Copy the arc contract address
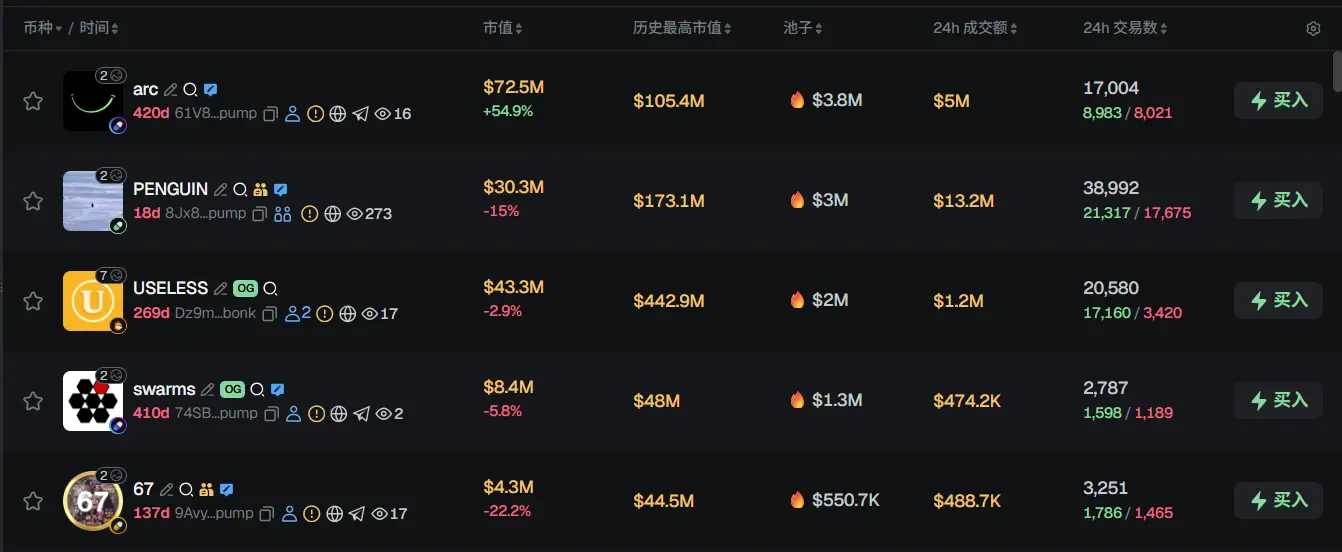This screenshot has height=552, width=1342. tap(270, 114)
